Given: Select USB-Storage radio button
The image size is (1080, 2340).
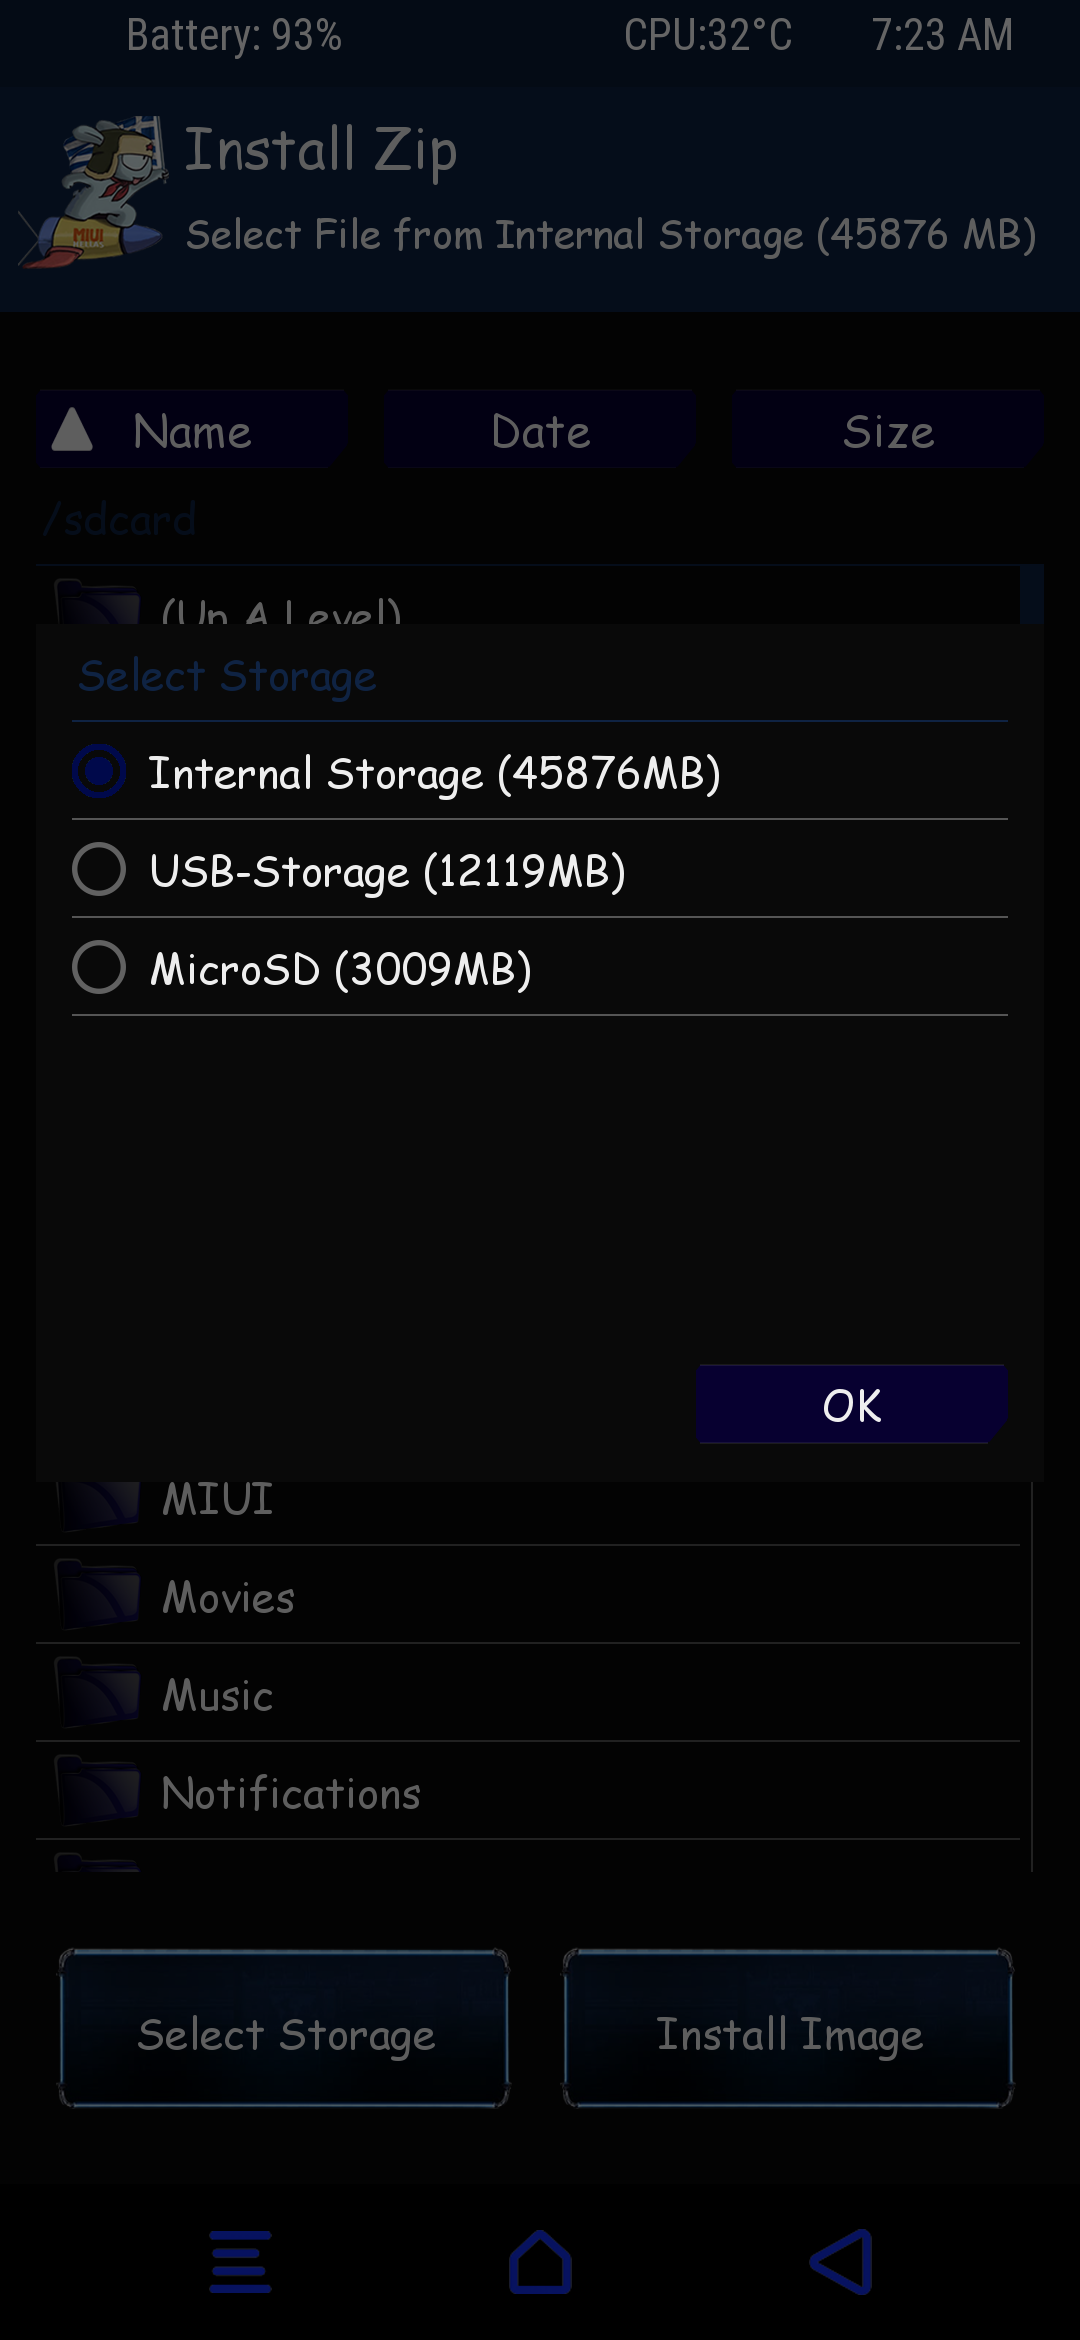Looking at the screenshot, I should (99, 869).
